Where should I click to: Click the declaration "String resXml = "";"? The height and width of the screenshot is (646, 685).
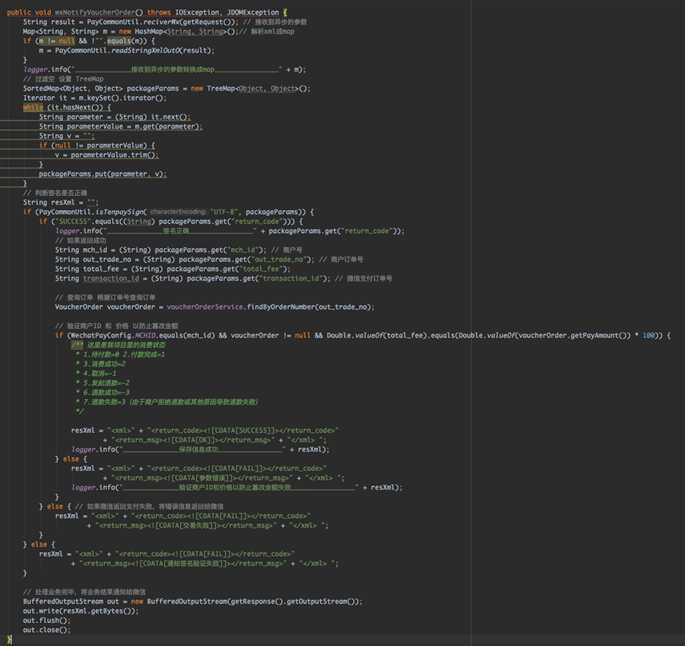pos(61,202)
